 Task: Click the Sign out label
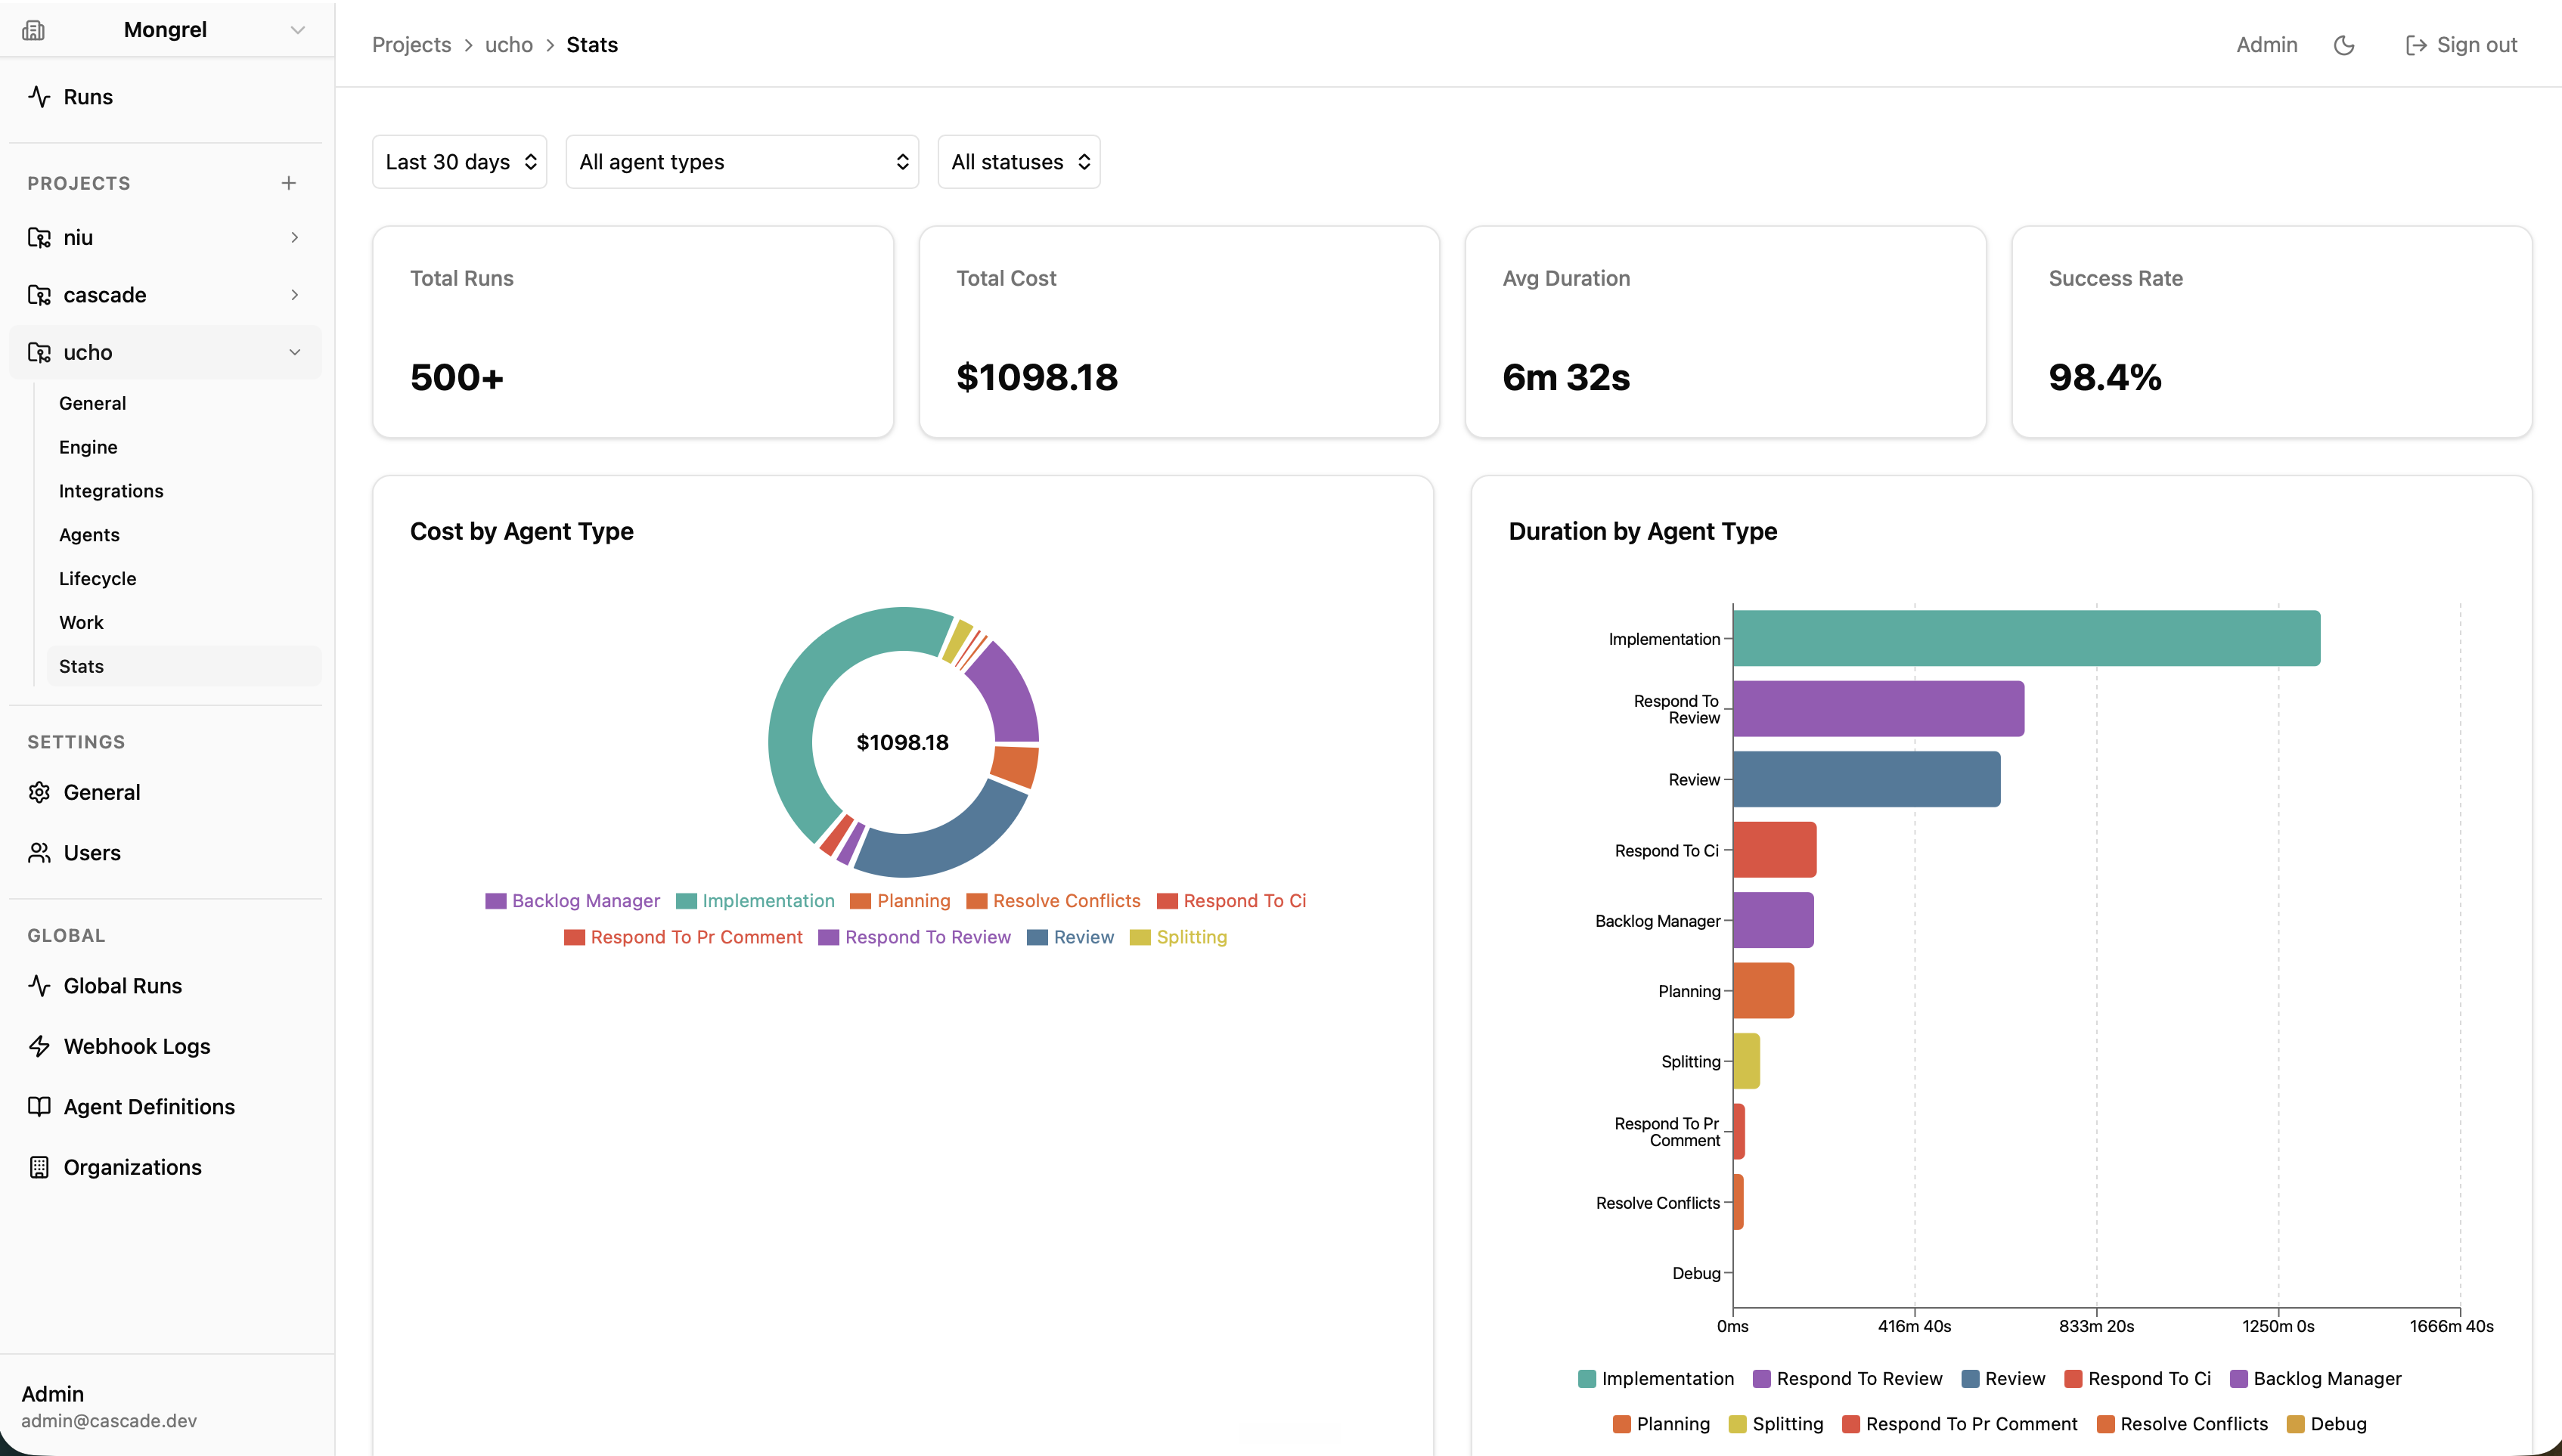pyautogui.click(x=2476, y=45)
